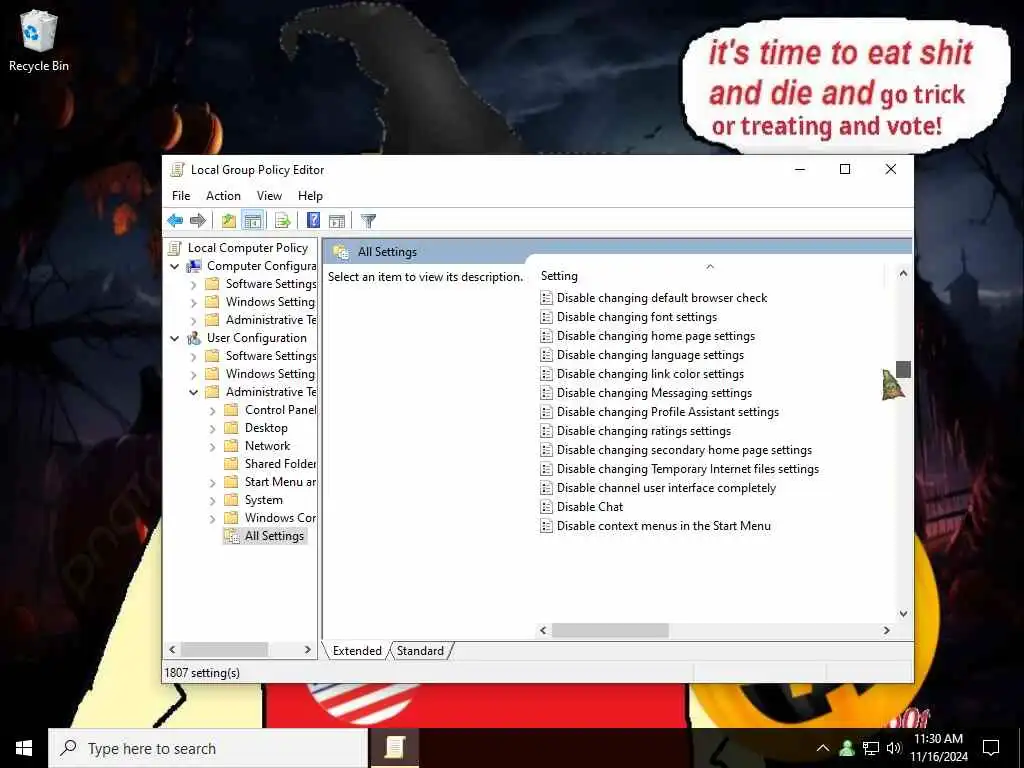Viewport: 1024px width, 768px height.
Task: Open the network tray icon
Action: coord(871,748)
